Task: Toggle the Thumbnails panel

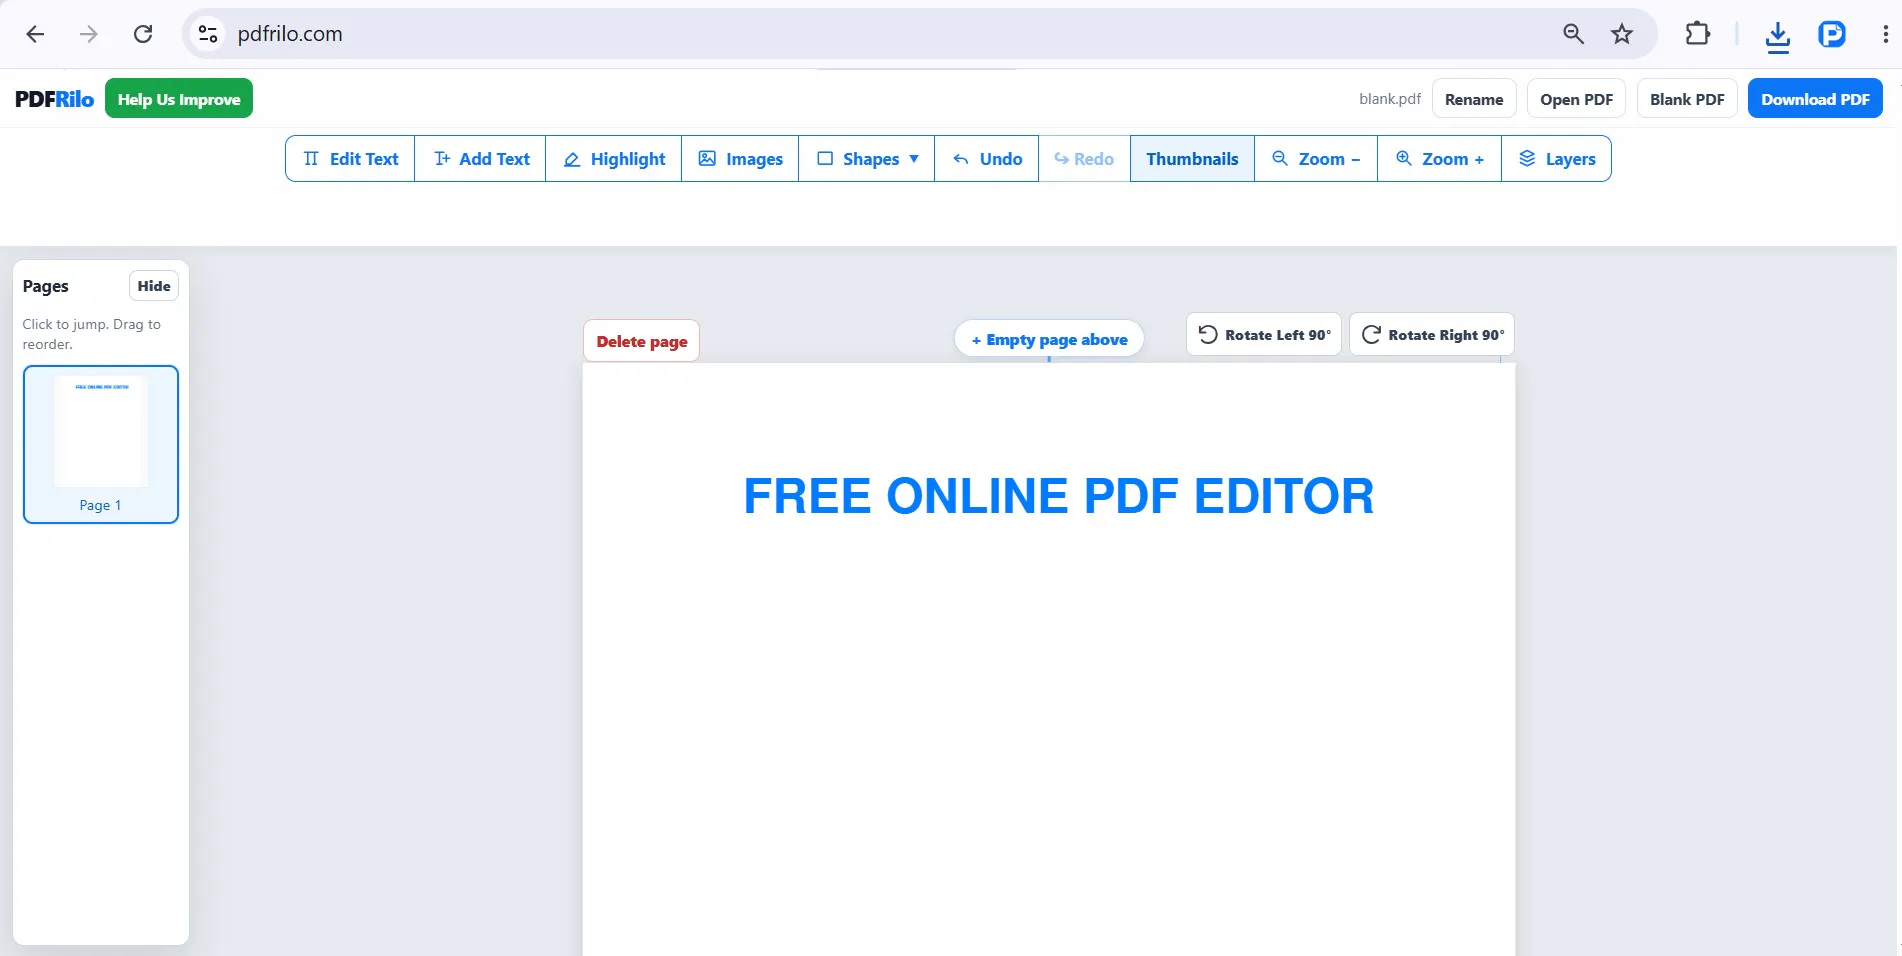Action: point(1192,159)
